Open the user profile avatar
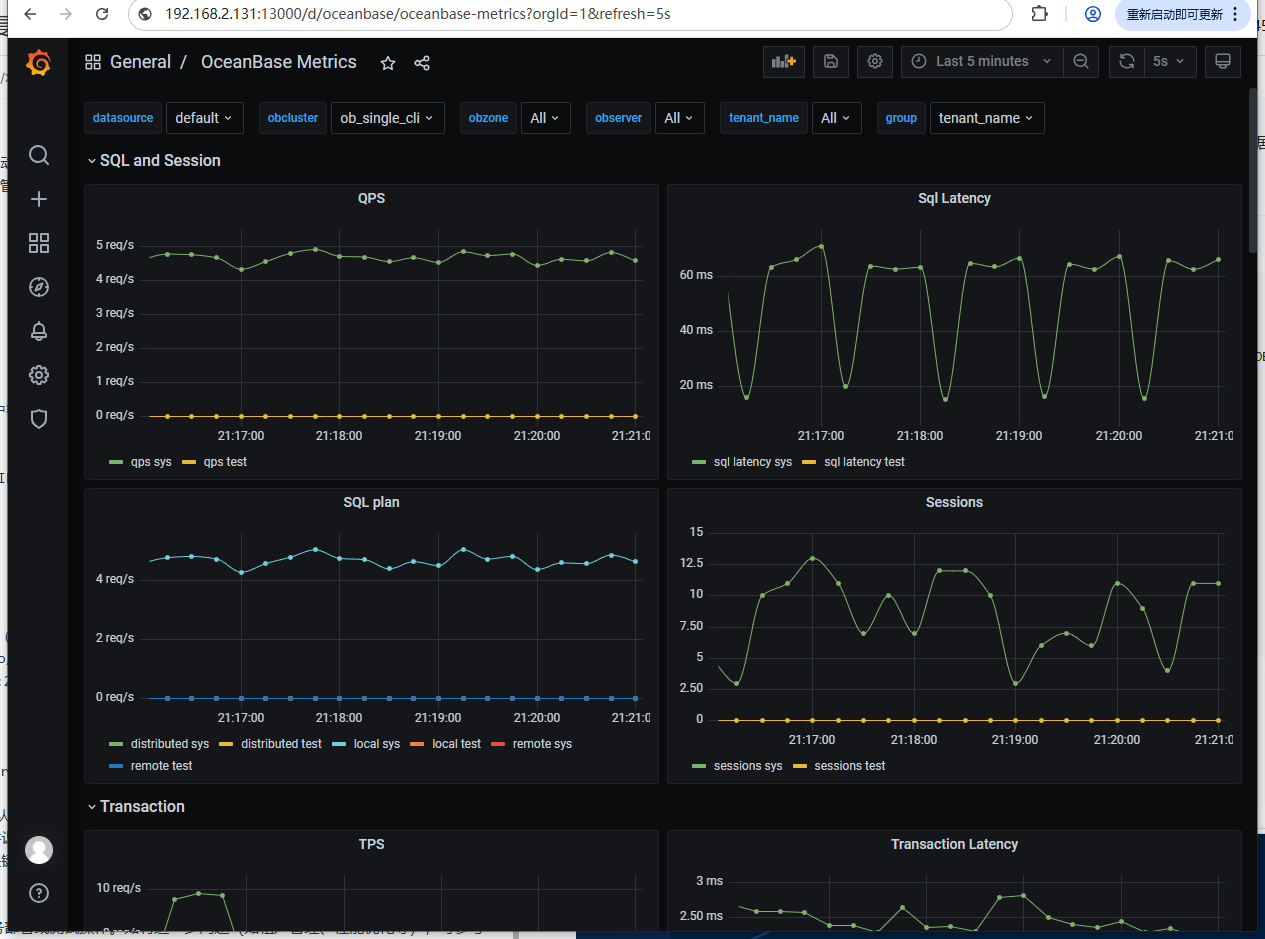1265x939 pixels. click(x=39, y=850)
